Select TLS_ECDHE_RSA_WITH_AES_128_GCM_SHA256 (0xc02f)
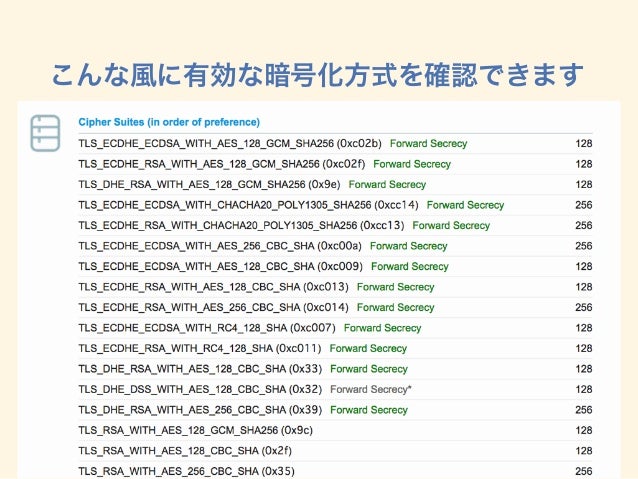This screenshot has height=479, width=638. pyautogui.click(x=222, y=164)
